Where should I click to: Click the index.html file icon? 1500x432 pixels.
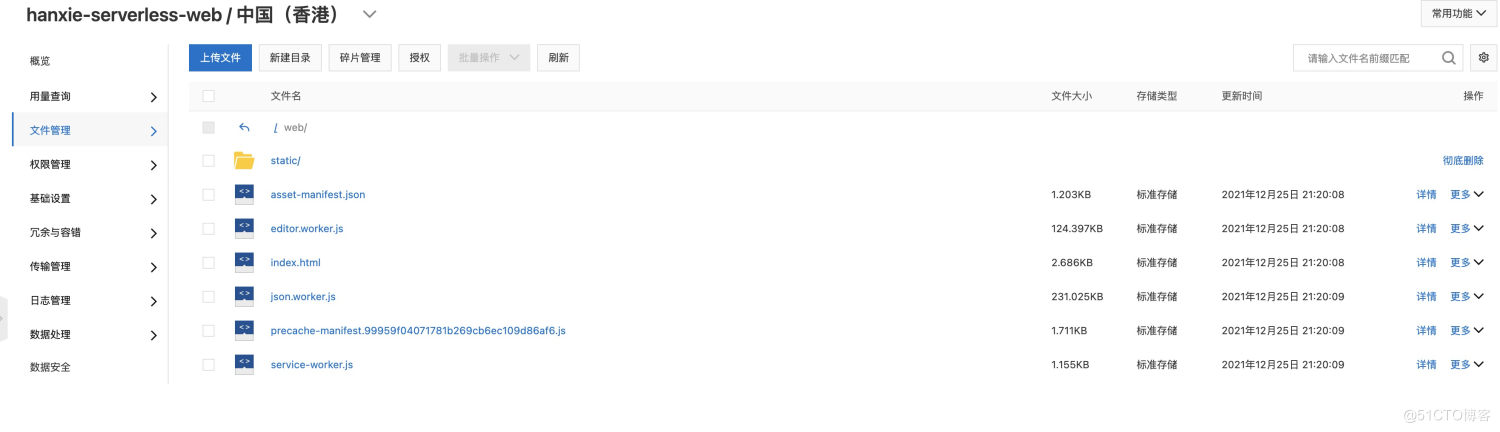click(244, 263)
